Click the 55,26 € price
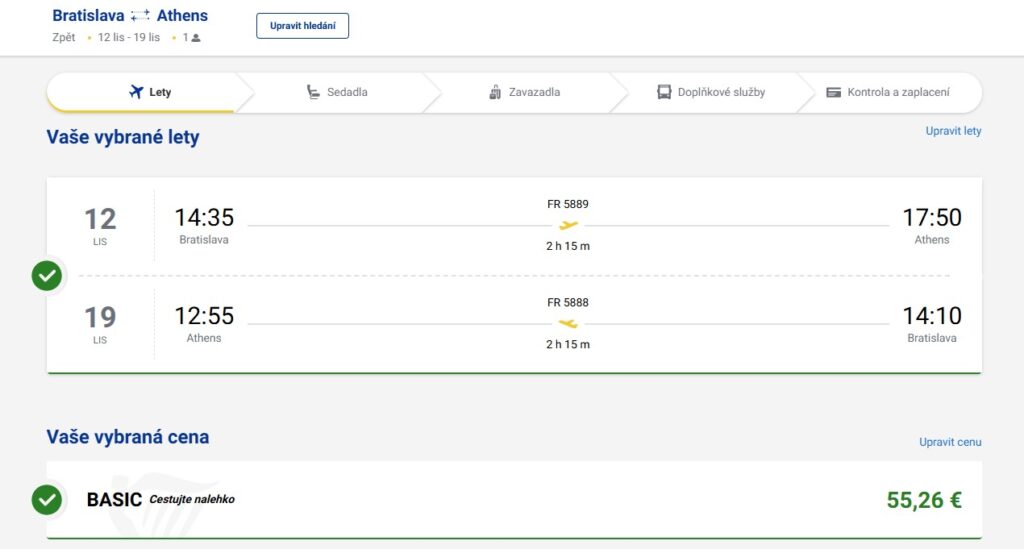 [x=924, y=500]
